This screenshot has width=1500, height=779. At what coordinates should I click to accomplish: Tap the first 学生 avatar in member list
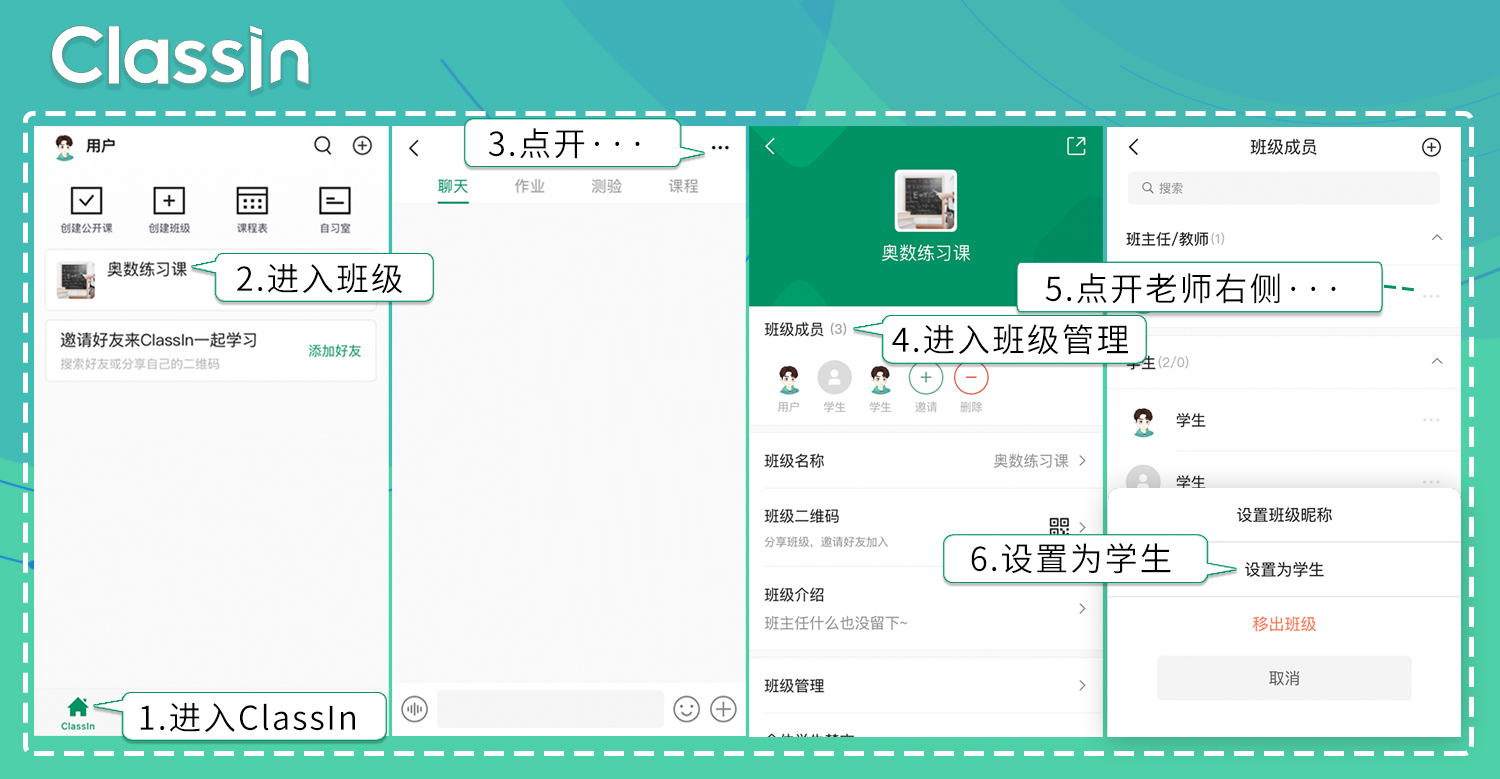1144,421
